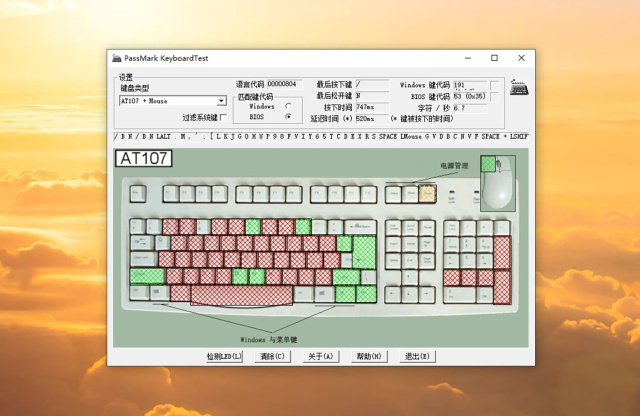This screenshot has height=416, width=640.
Task: Click the 语言代码 field showing 00000804
Action: (284, 84)
